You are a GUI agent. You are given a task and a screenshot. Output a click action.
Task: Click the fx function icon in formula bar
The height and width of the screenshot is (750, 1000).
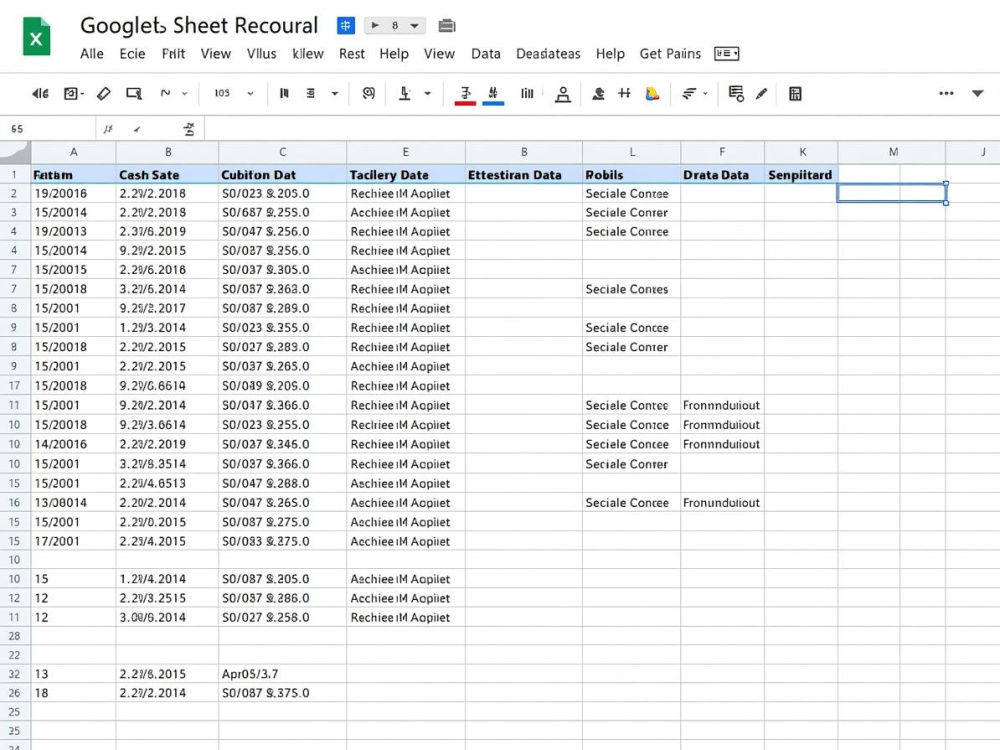click(108, 129)
